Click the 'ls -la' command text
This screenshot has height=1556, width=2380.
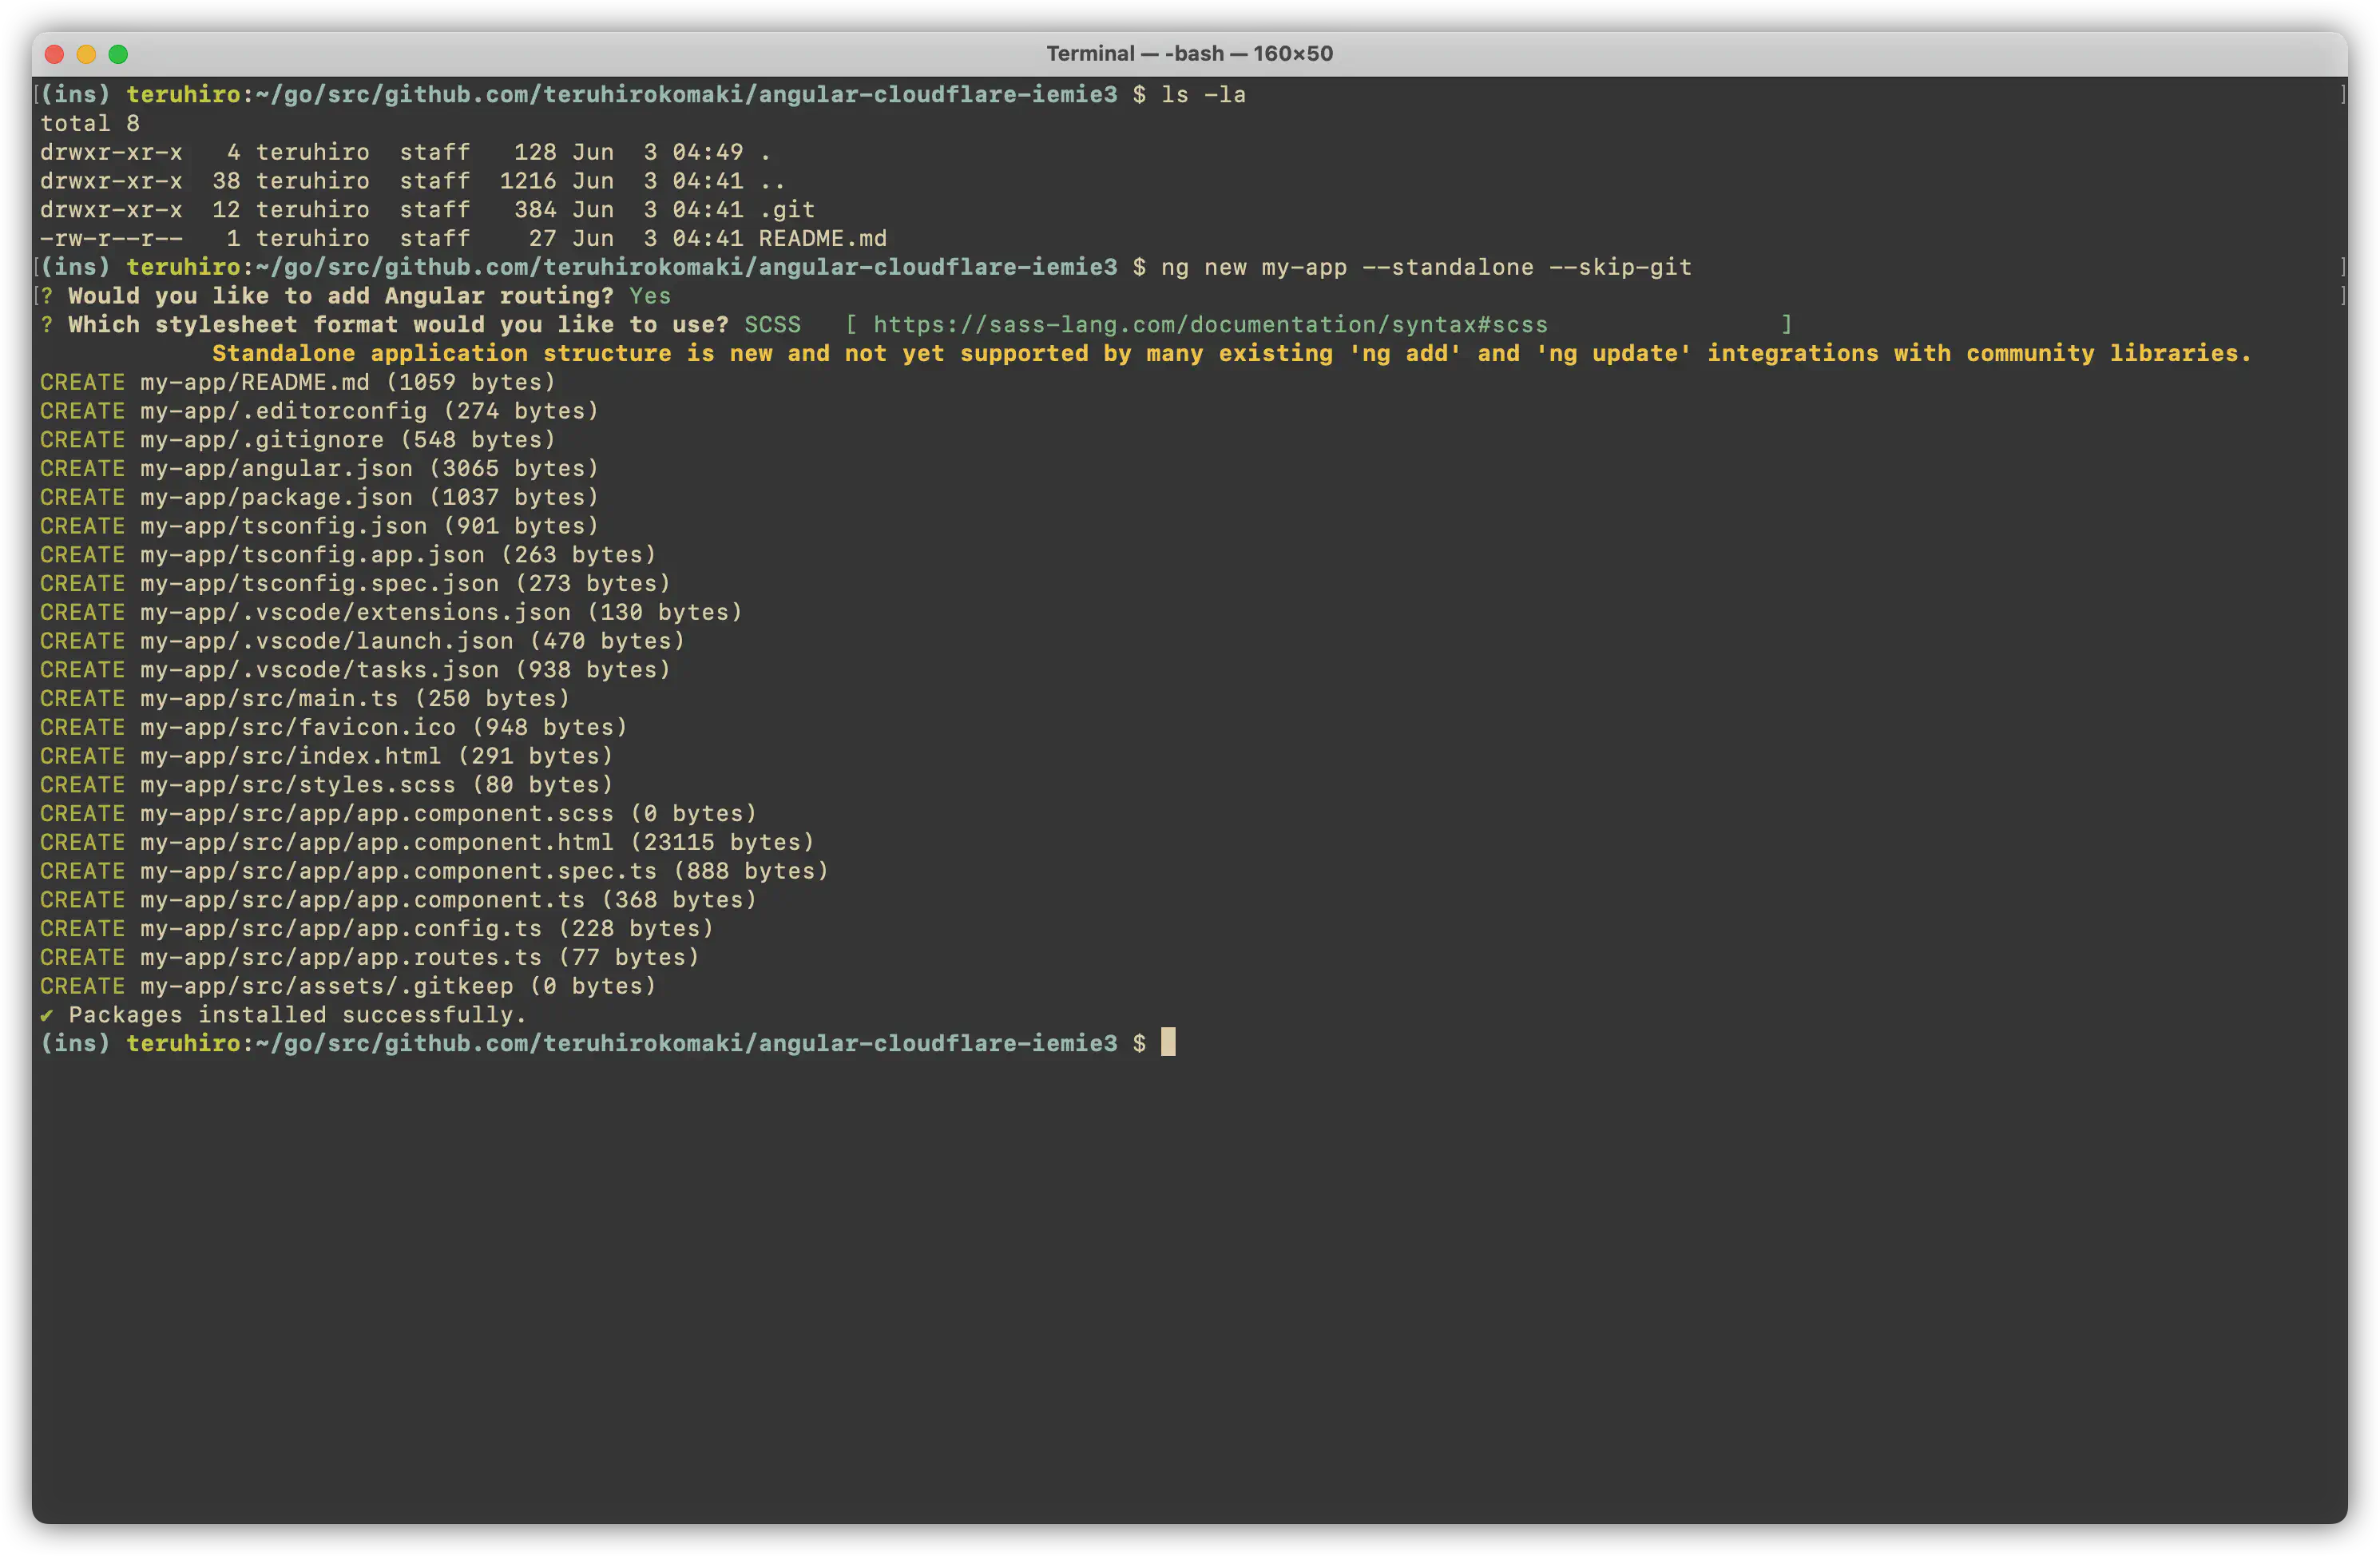click(1203, 95)
